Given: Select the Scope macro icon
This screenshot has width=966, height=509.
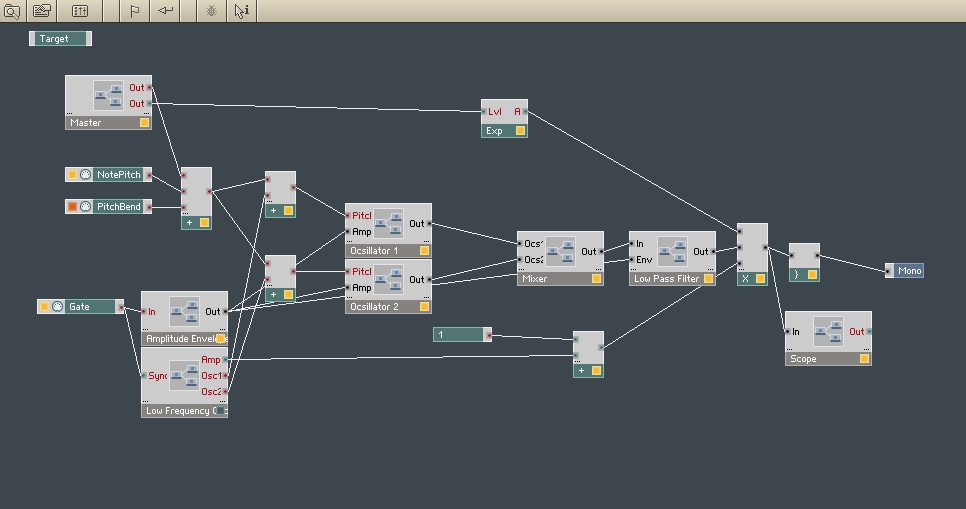Looking at the screenshot, I should tap(829, 332).
